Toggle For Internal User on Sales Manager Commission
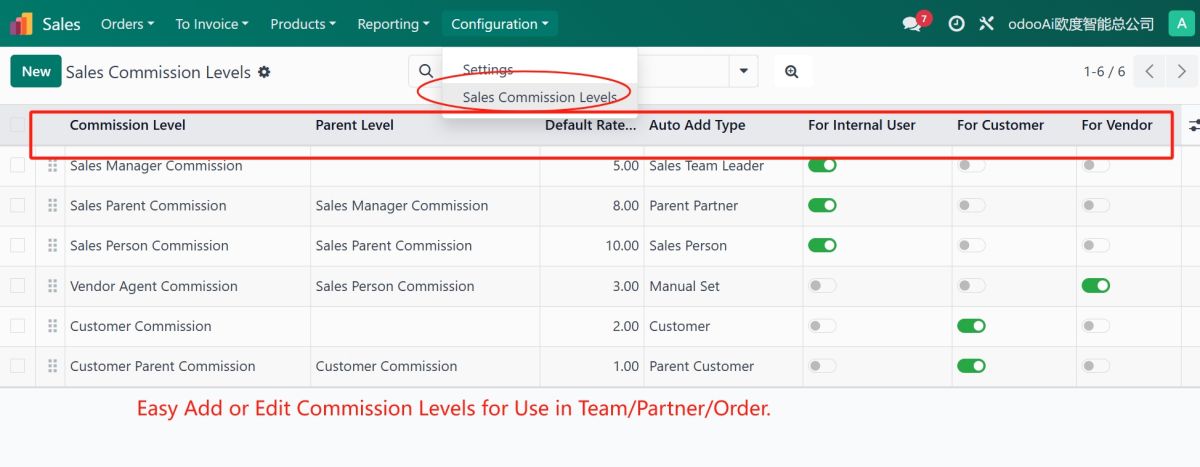Viewport: 1200px width, 467px height. 822,166
